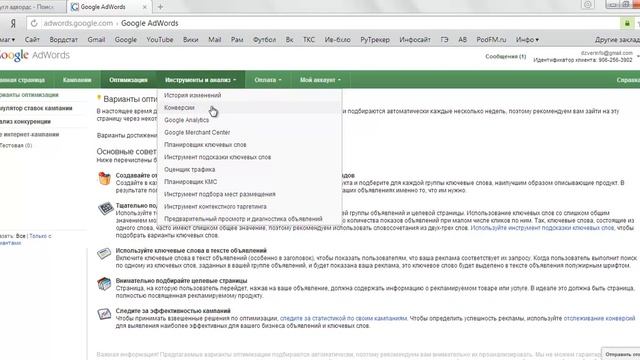Open 'Варианты оптимизации' sidebar link
The image size is (640, 360).
[x=29, y=95]
